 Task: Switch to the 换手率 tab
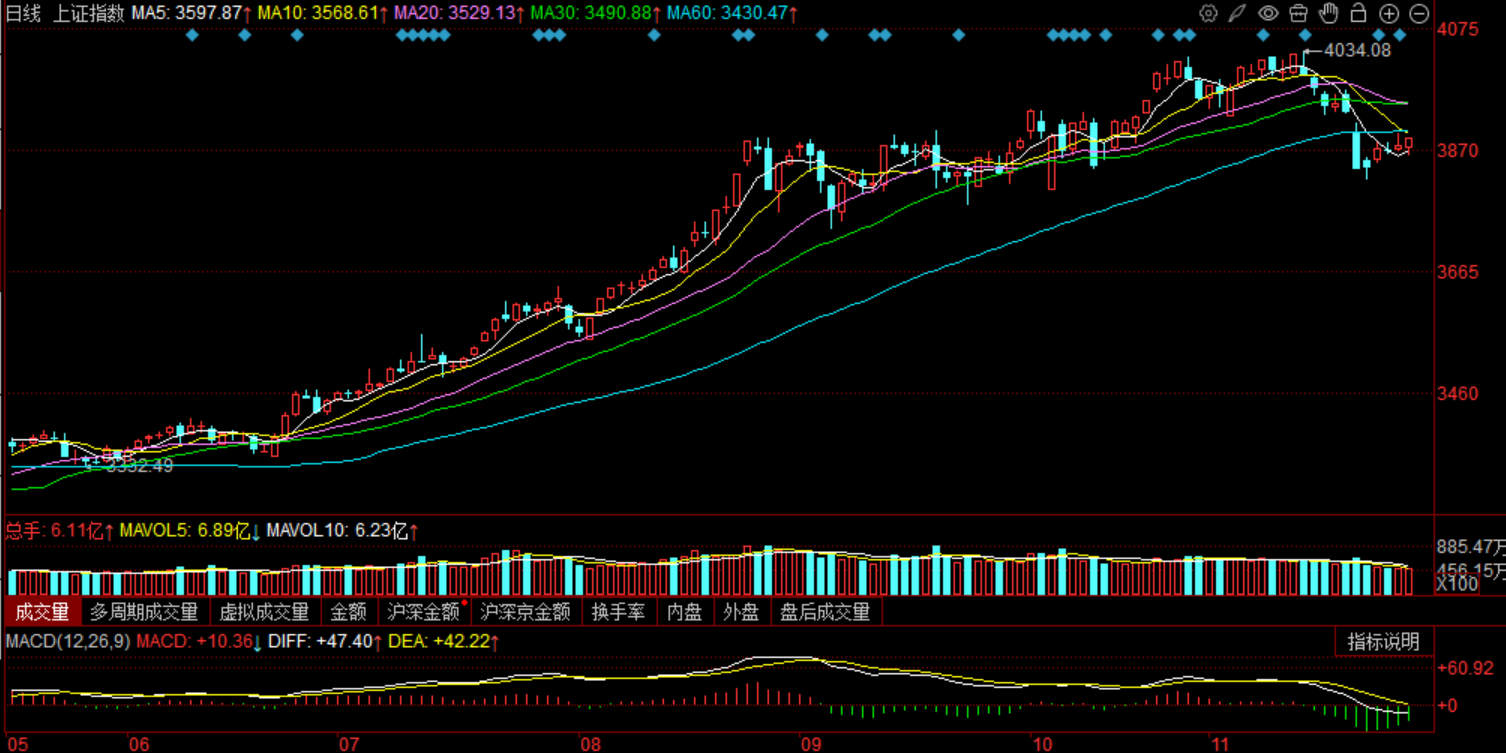click(x=618, y=612)
